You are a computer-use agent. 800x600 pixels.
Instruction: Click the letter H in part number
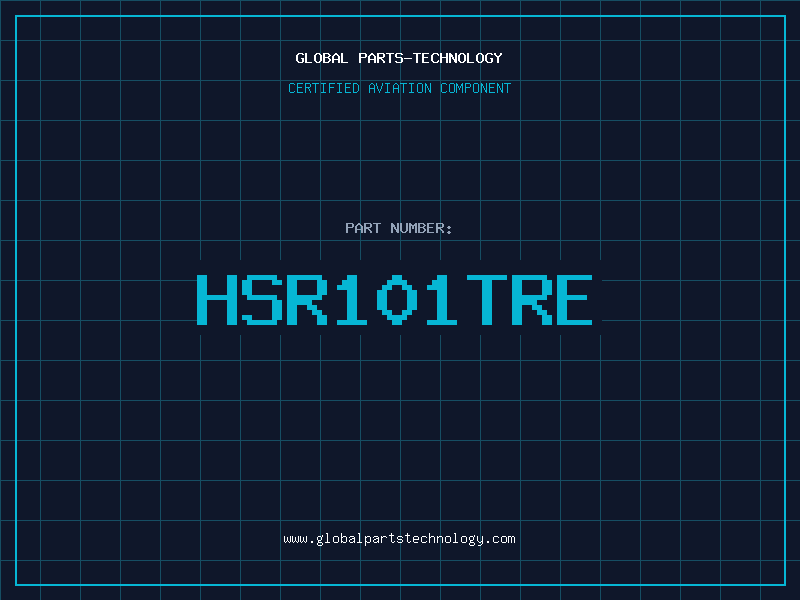pyautogui.click(x=216, y=300)
